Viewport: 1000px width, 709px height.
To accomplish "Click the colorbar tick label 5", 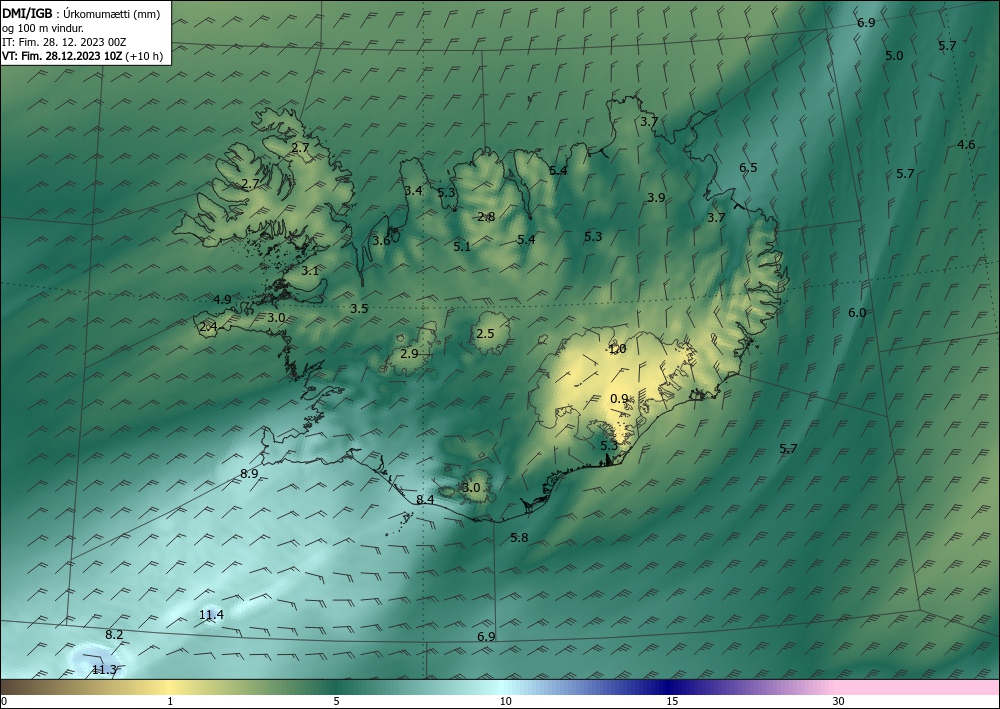I will click(336, 702).
